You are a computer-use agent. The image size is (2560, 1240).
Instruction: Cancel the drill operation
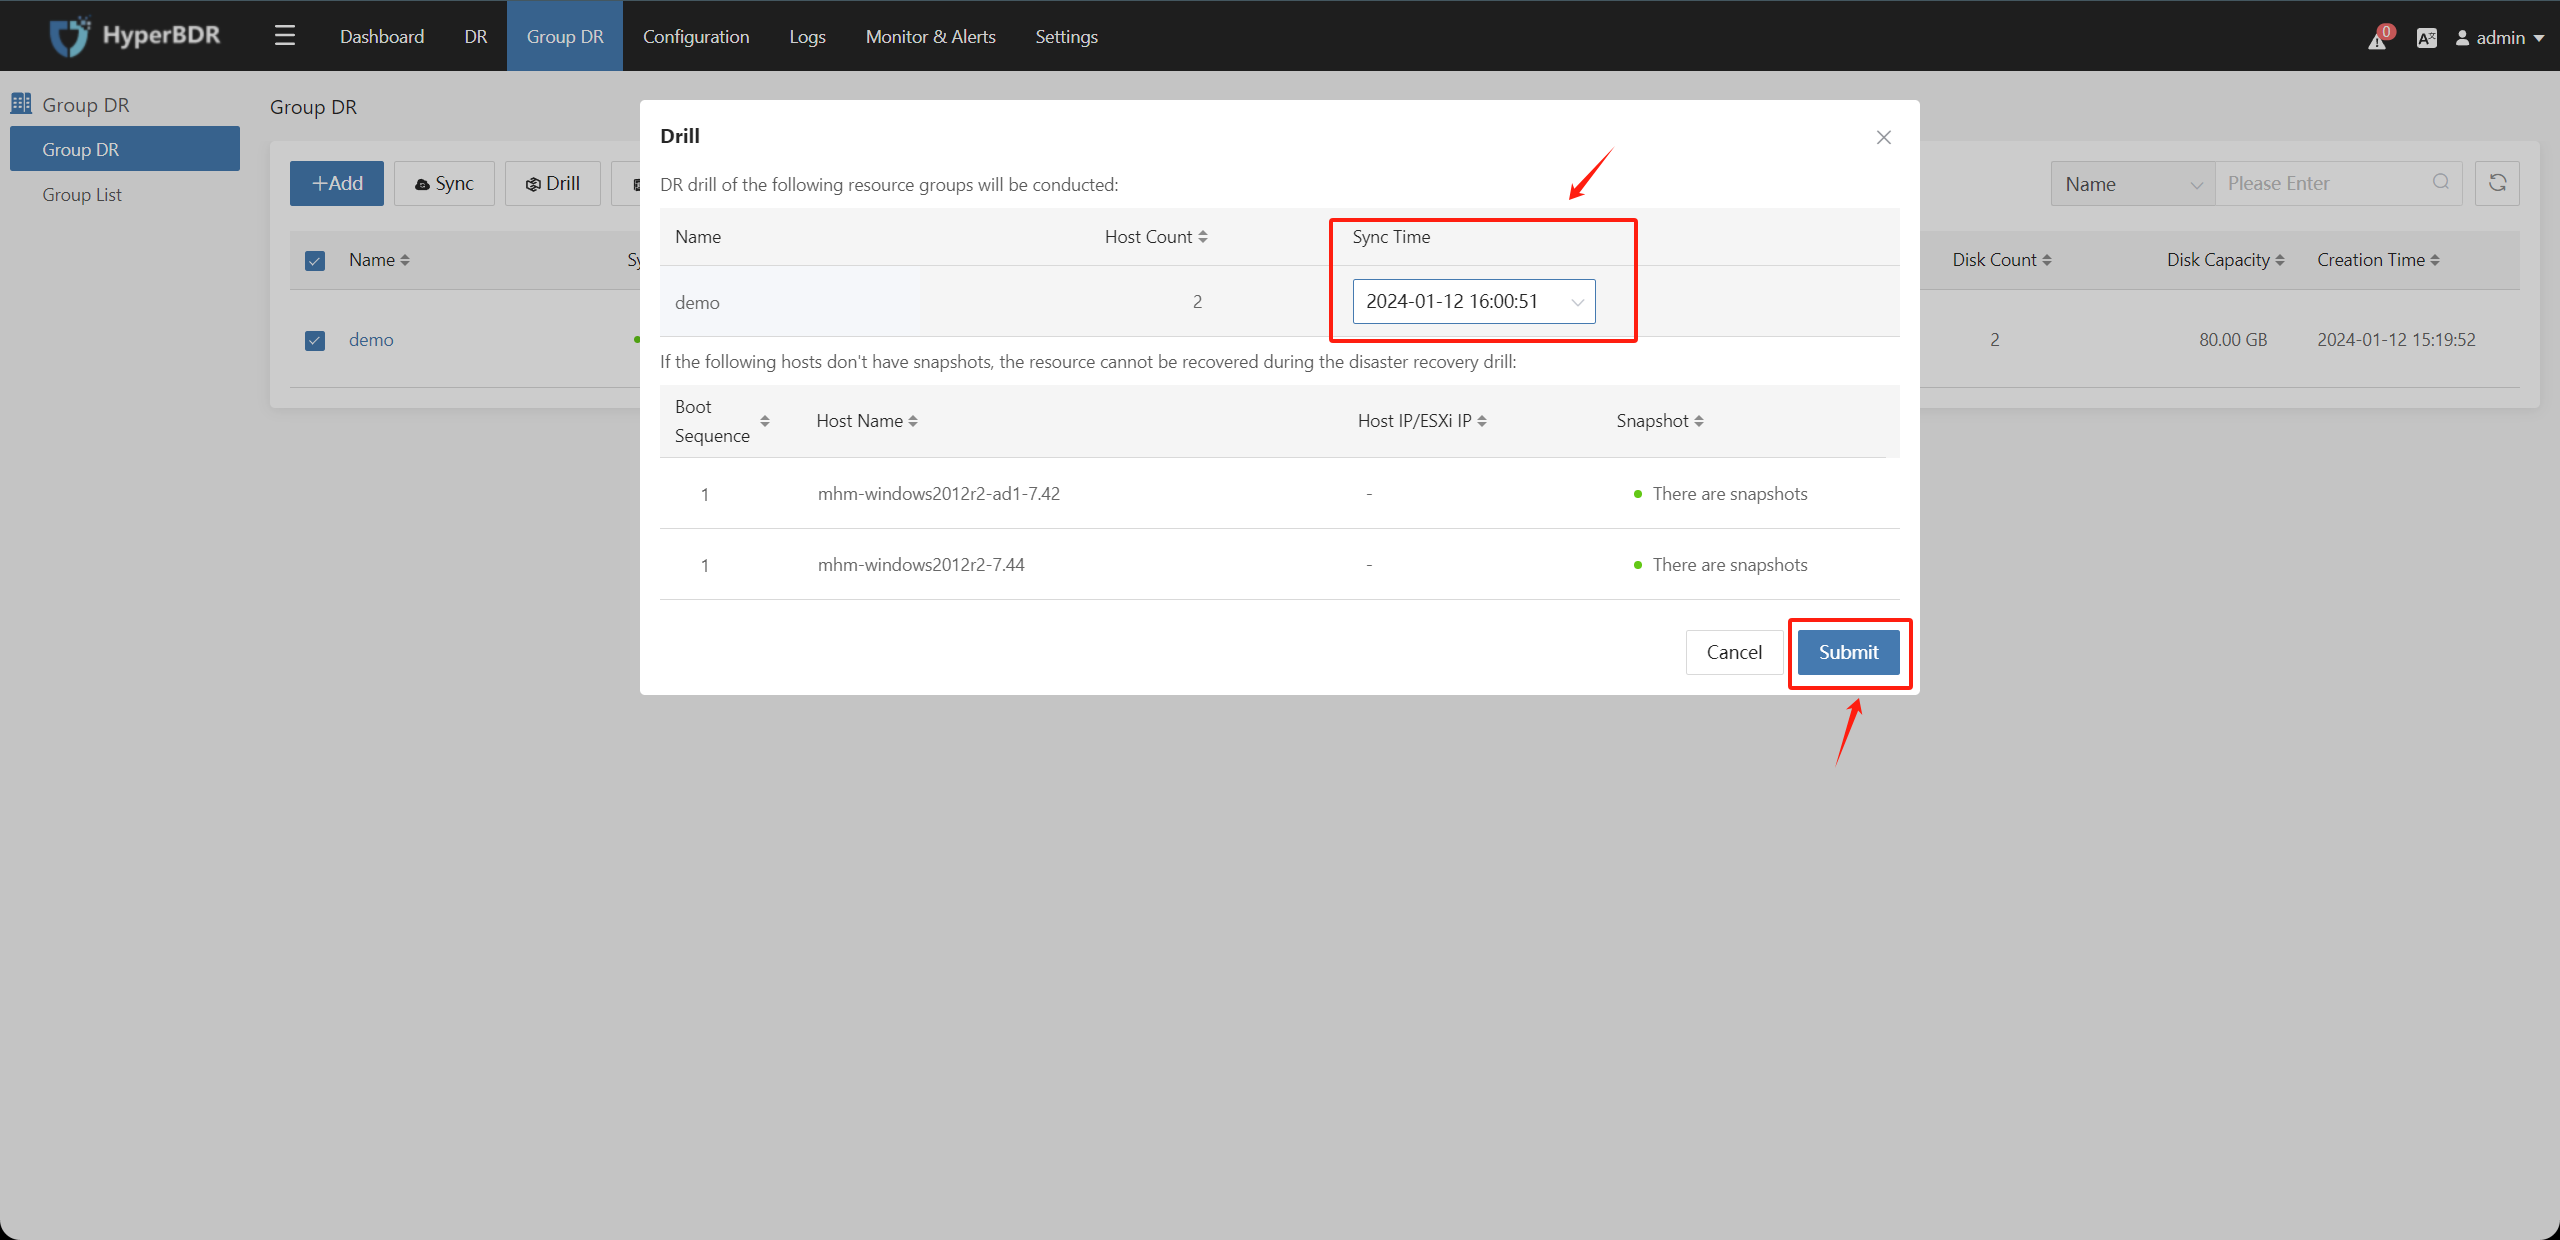coord(1734,651)
